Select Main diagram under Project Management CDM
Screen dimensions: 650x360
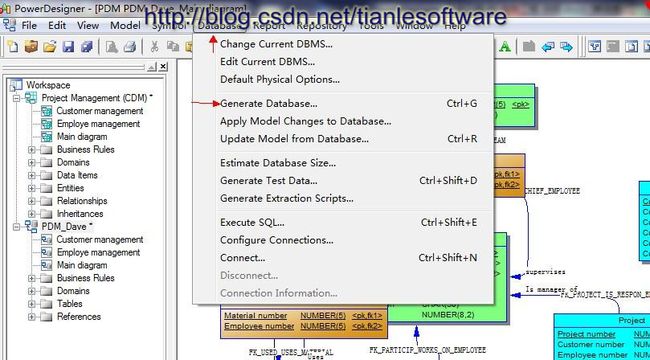pyautogui.click(x=82, y=137)
